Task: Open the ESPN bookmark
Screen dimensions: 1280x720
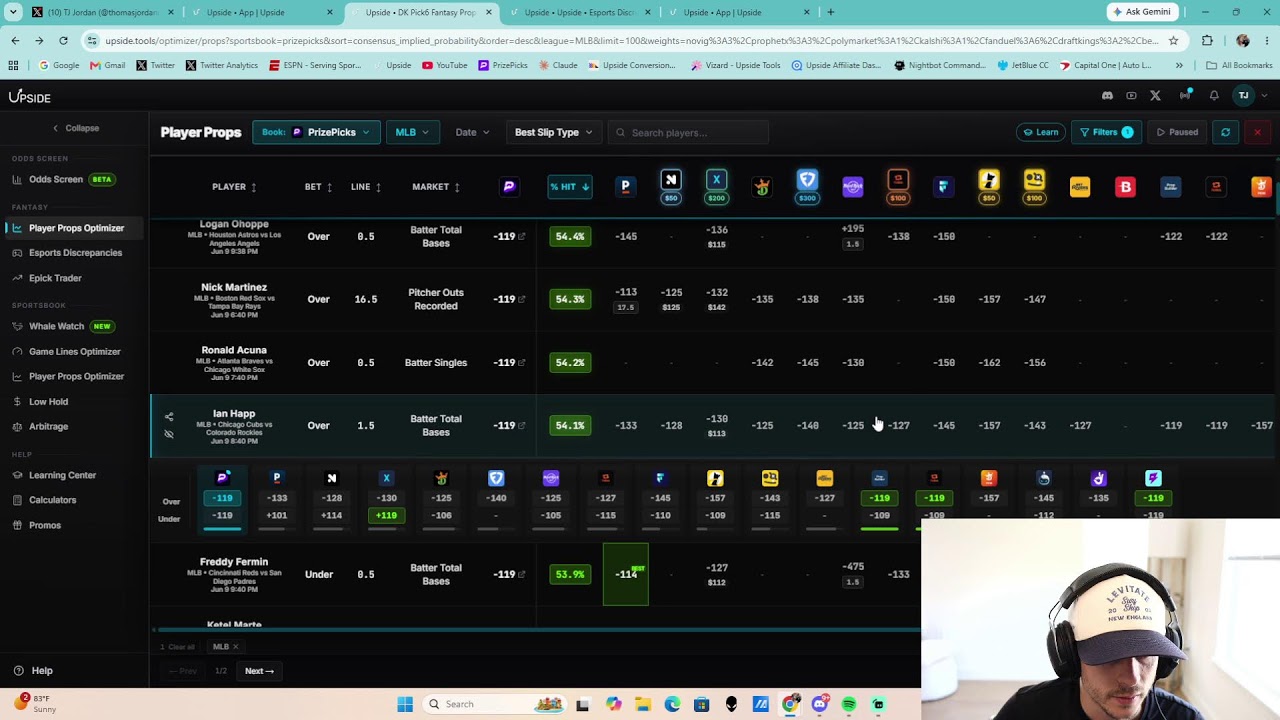Action: pos(316,65)
